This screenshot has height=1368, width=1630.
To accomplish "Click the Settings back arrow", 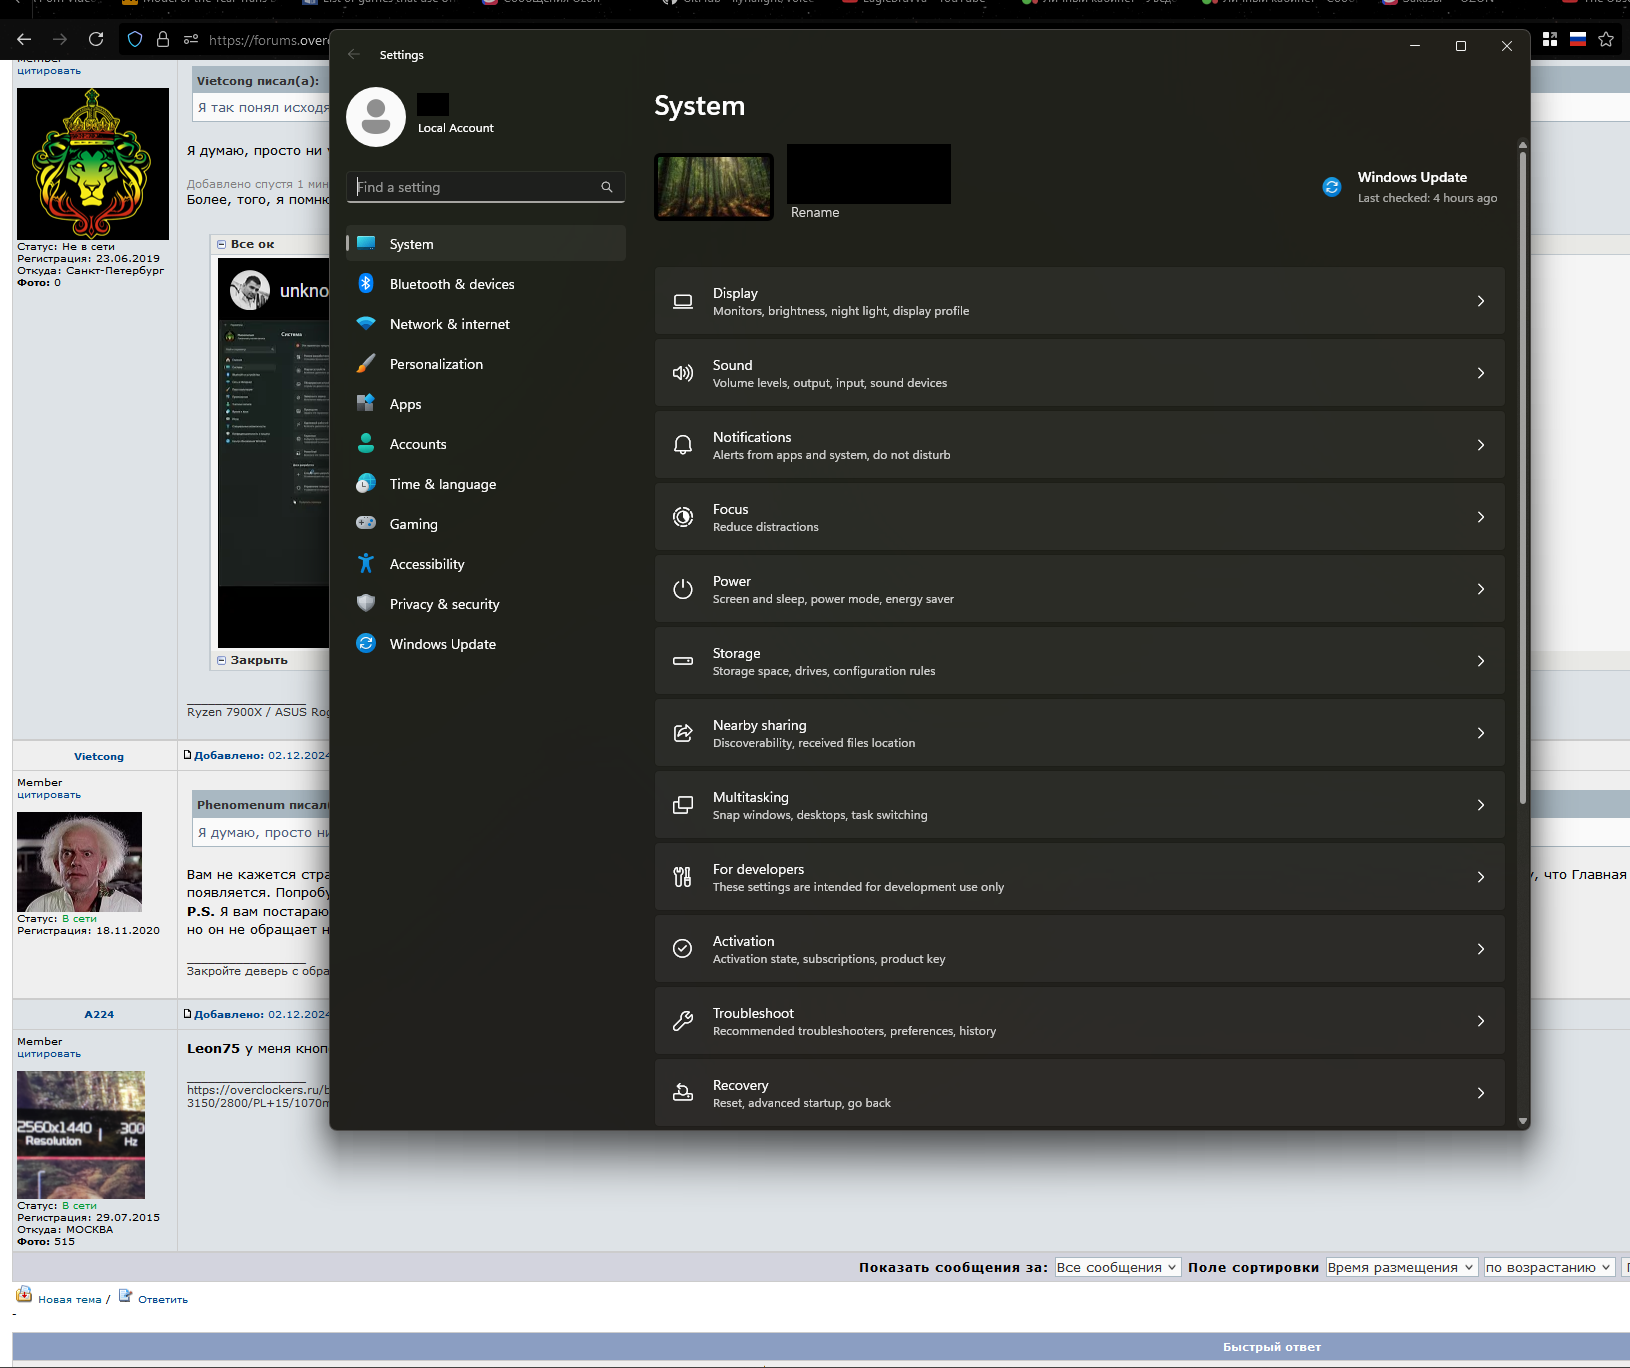I will [x=354, y=55].
